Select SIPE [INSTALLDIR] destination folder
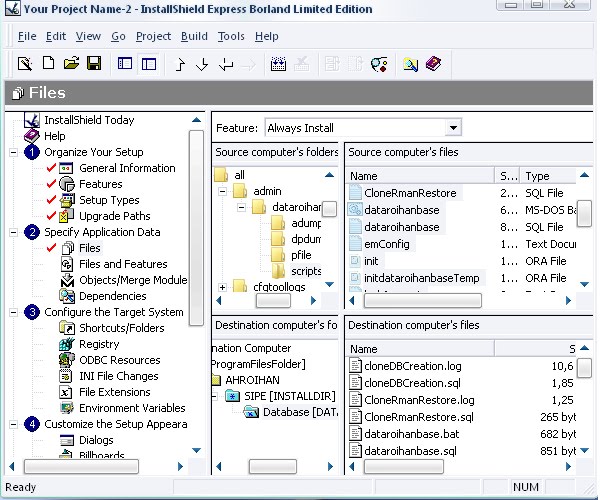Viewport: 600px width, 500px height. click(290, 396)
